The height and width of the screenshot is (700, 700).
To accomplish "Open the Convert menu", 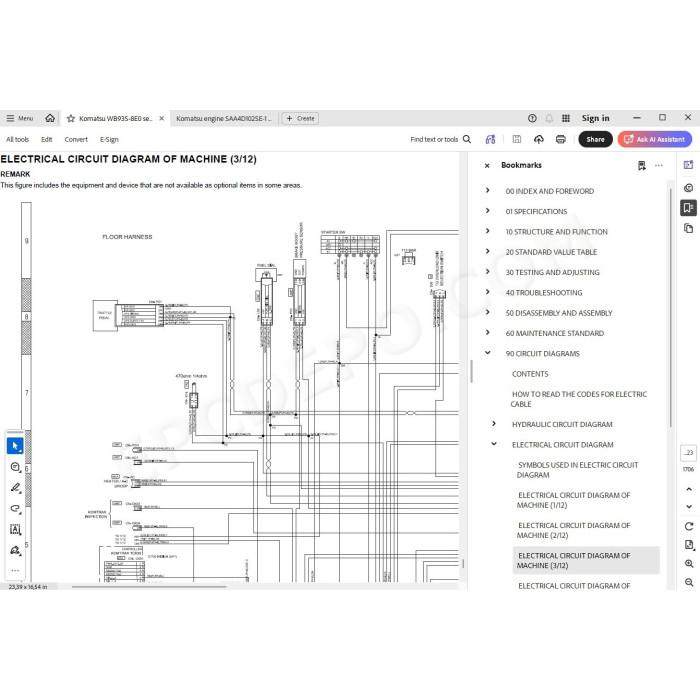I will [x=76, y=139].
